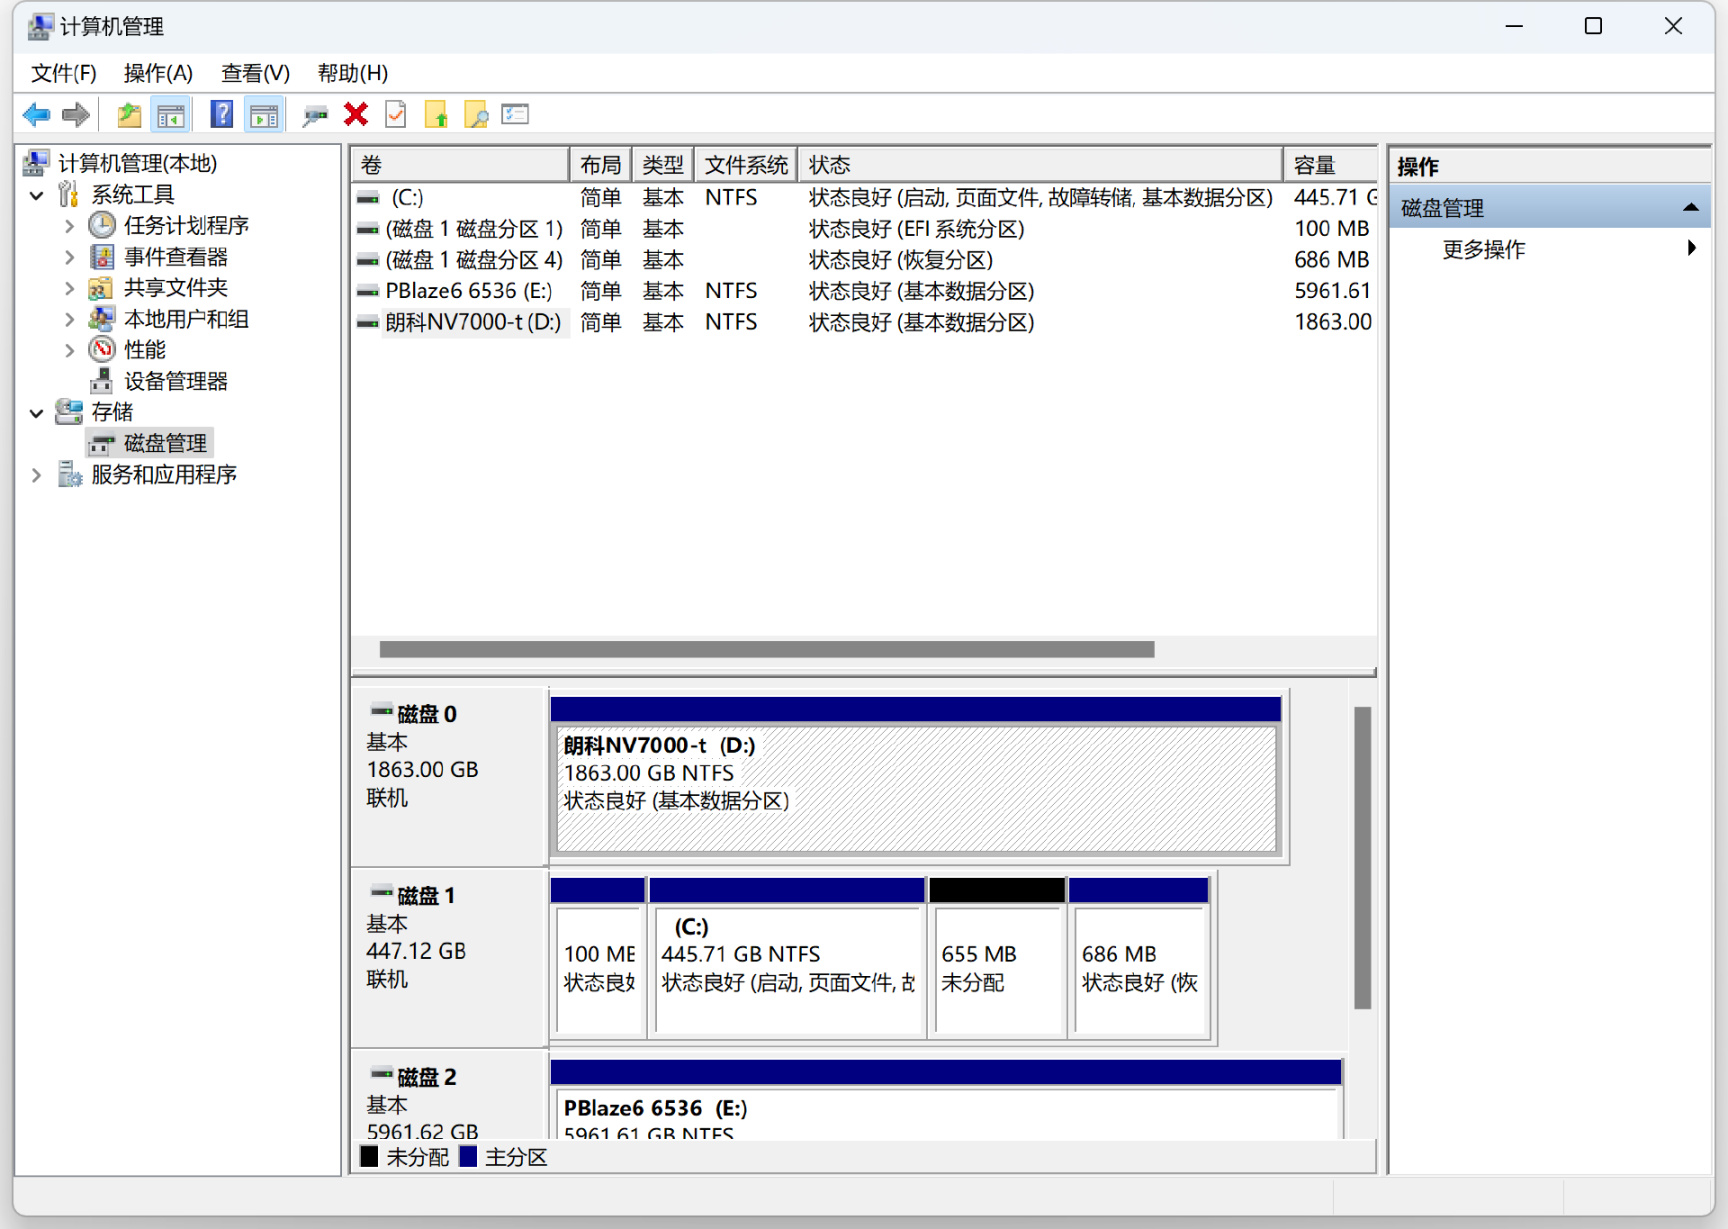This screenshot has height=1229, width=1728.
Task: Open the 帮助(H) menu
Action: [x=352, y=73]
